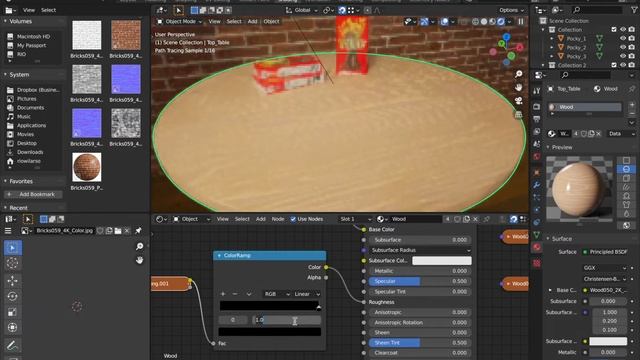
Task: Open the Tool properties tab icon
Action: click(537, 91)
